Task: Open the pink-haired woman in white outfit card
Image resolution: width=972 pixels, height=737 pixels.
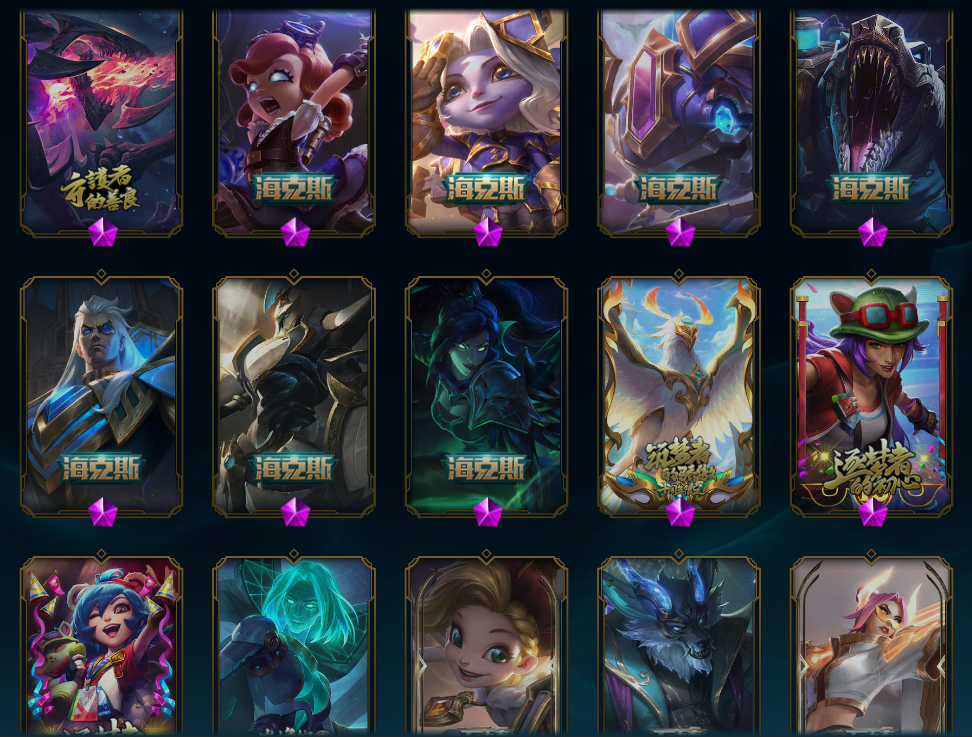Action: 872,646
